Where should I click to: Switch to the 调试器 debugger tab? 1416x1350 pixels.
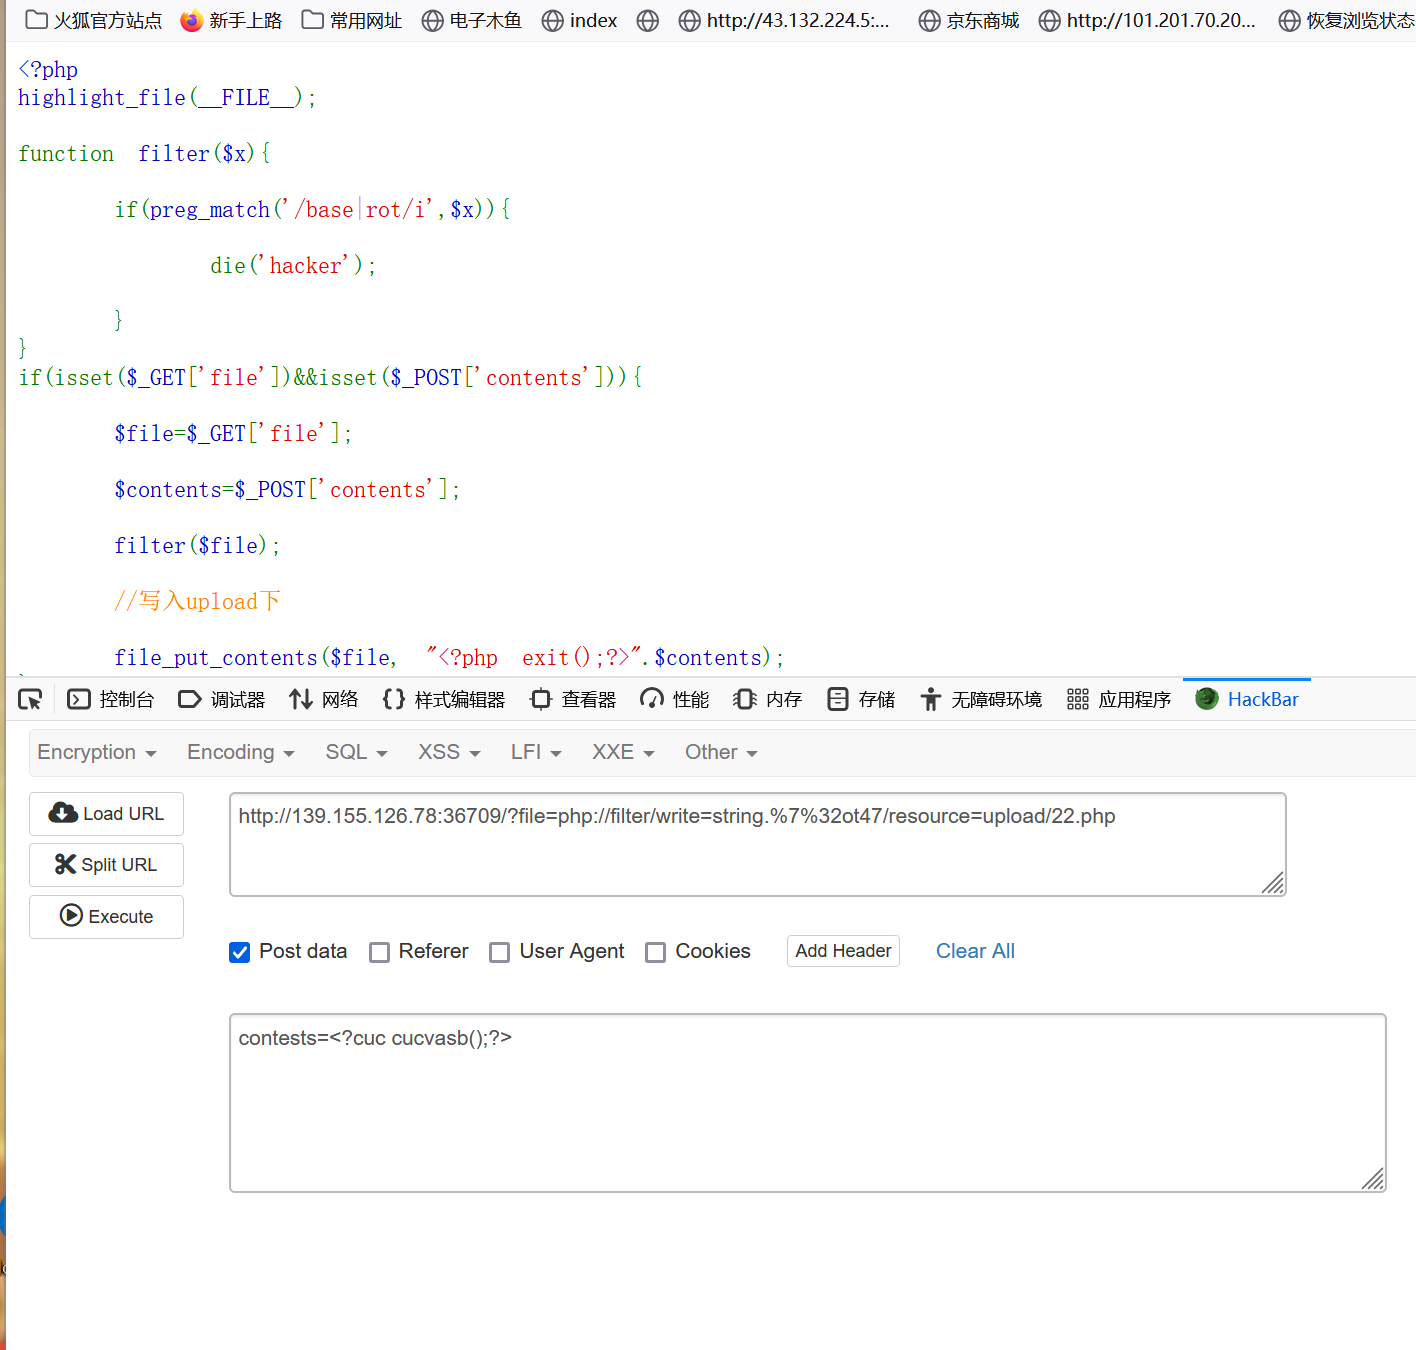tap(221, 699)
